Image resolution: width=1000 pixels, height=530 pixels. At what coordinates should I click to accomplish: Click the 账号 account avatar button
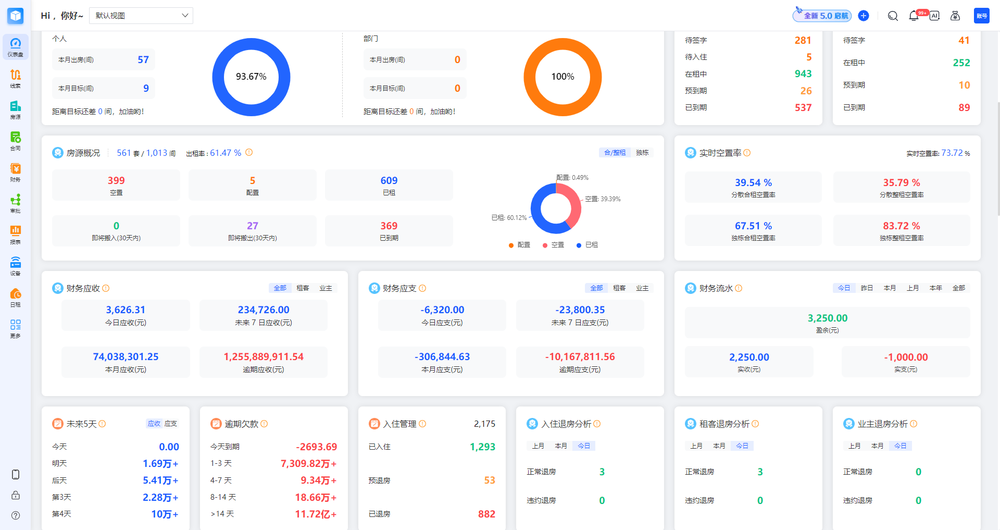[x=982, y=15]
